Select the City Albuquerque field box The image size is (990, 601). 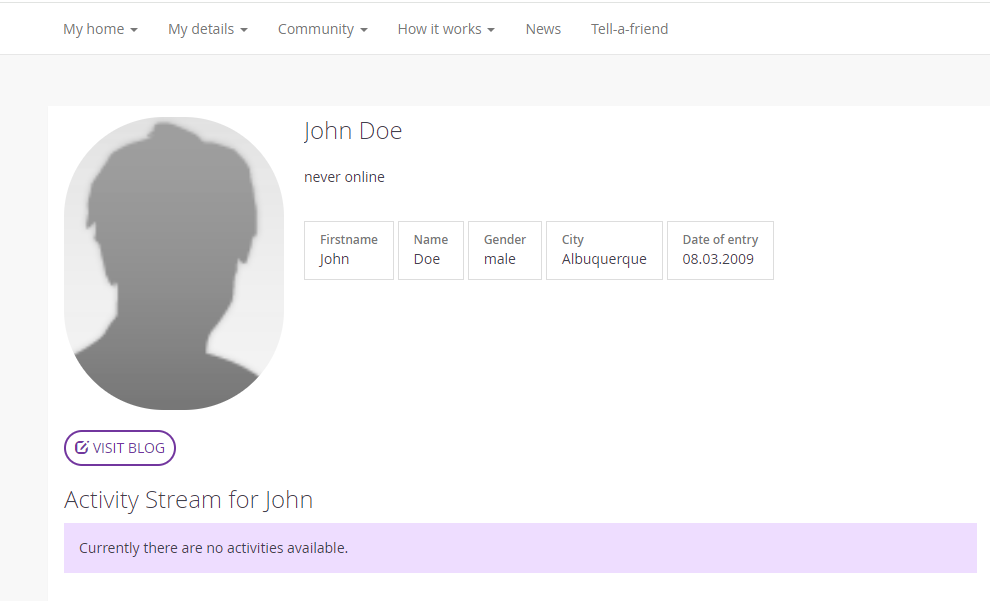[604, 250]
